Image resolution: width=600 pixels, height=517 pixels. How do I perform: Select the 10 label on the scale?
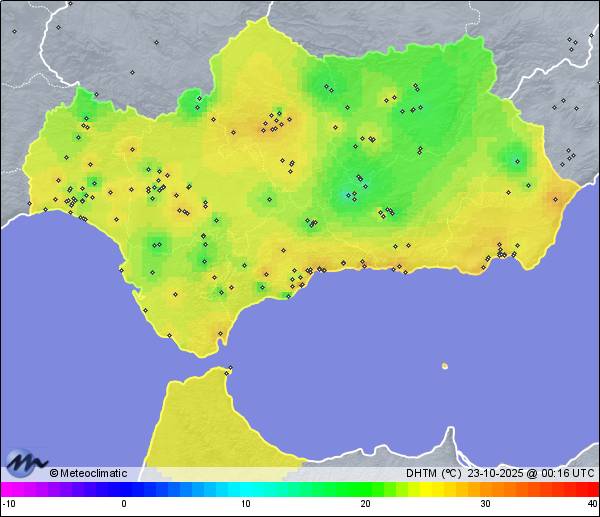[x=245, y=503]
